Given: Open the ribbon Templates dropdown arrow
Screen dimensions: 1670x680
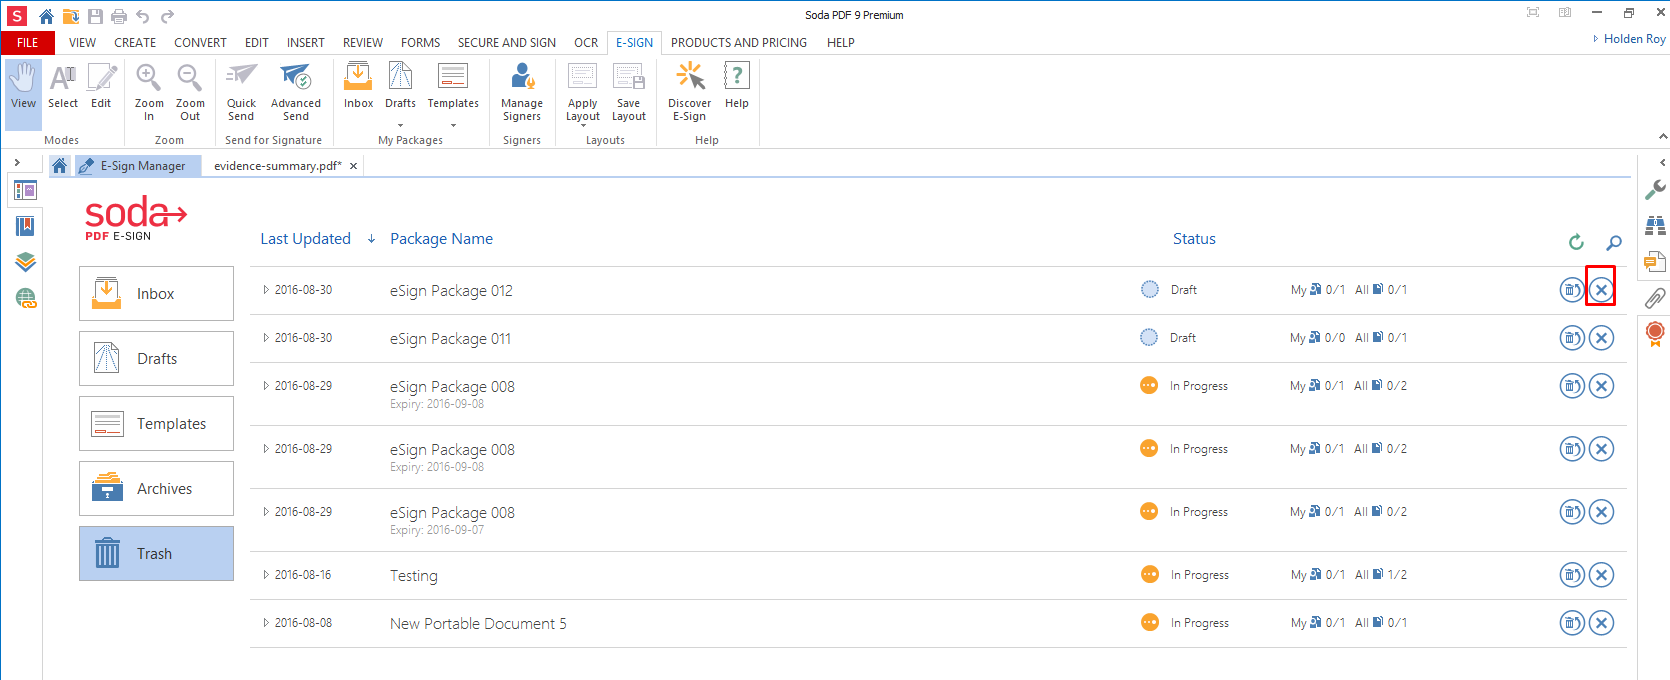Looking at the screenshot, I should point(453,126).
